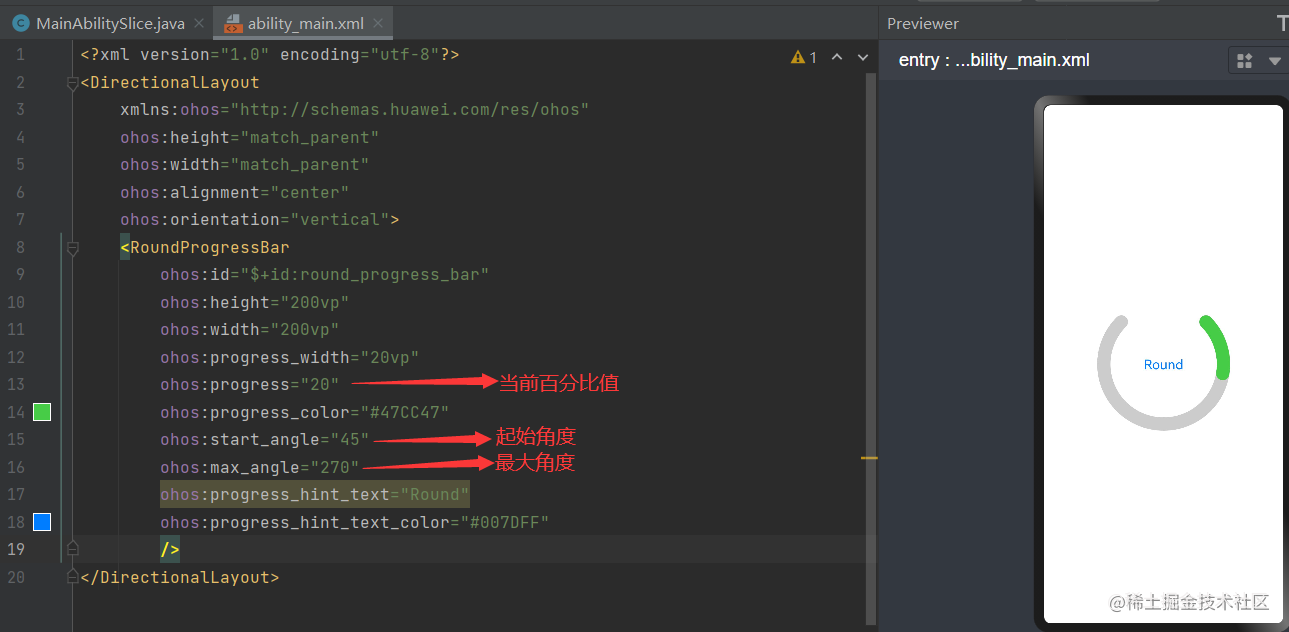
Task: Click the fold marker beside </DirectionalLayout>
Action: click(72, 577)
